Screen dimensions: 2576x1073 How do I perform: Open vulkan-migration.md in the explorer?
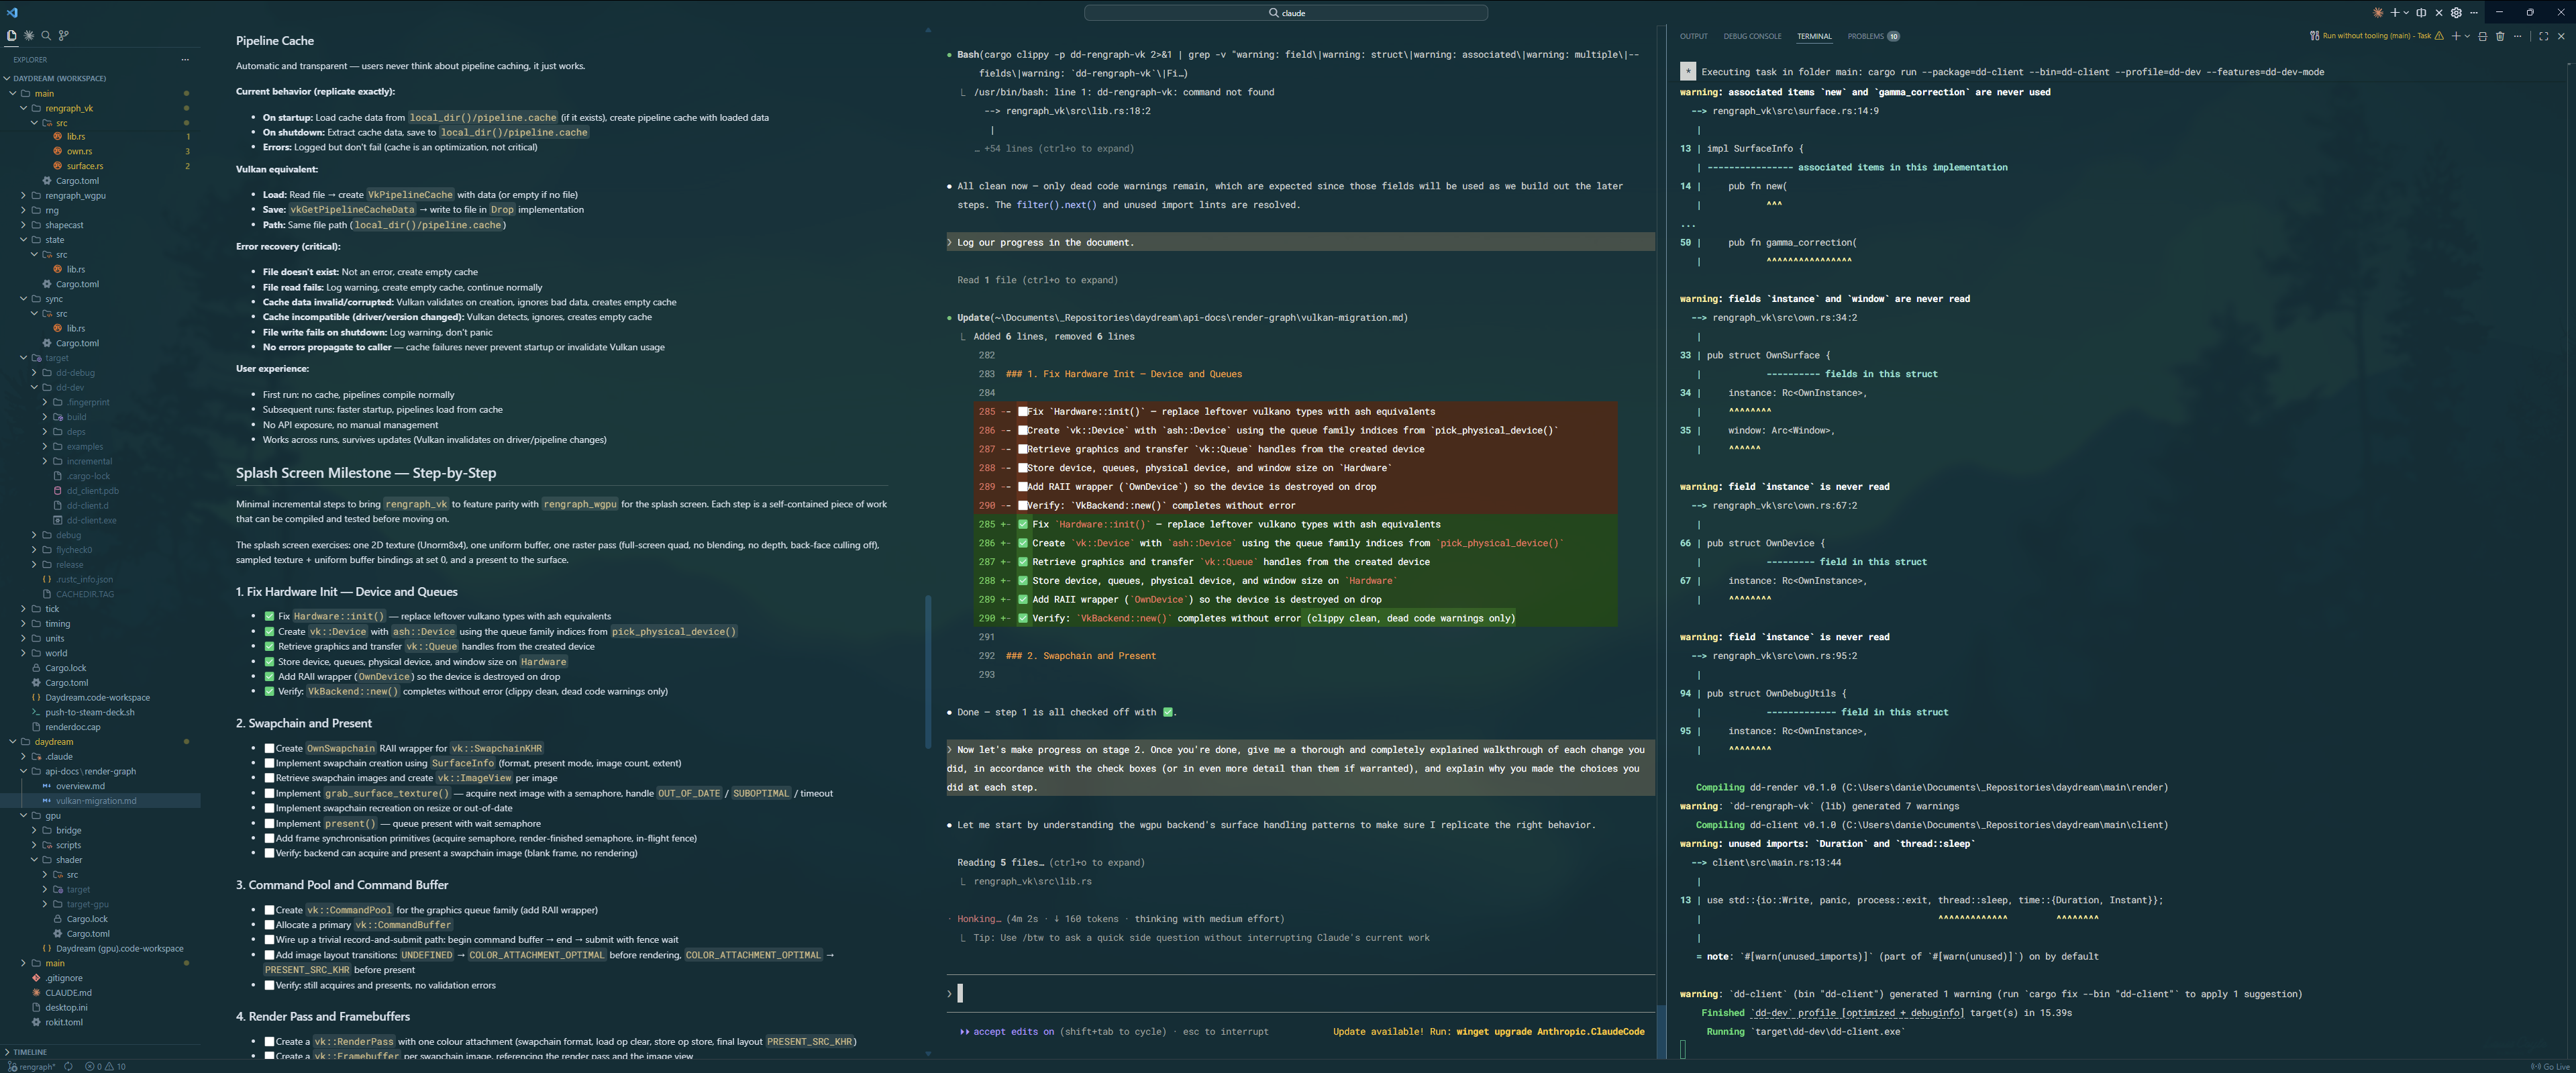[96, 801]
